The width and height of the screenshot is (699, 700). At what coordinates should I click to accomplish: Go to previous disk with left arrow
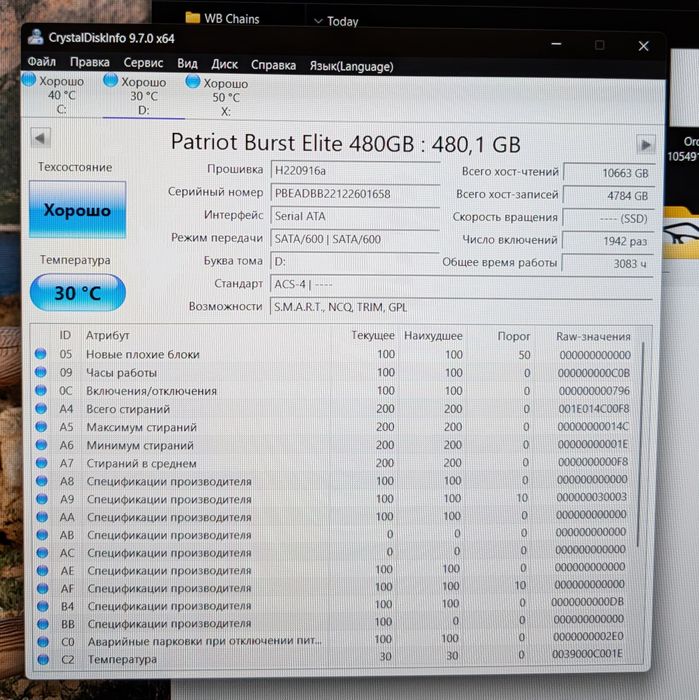(40, 138)
